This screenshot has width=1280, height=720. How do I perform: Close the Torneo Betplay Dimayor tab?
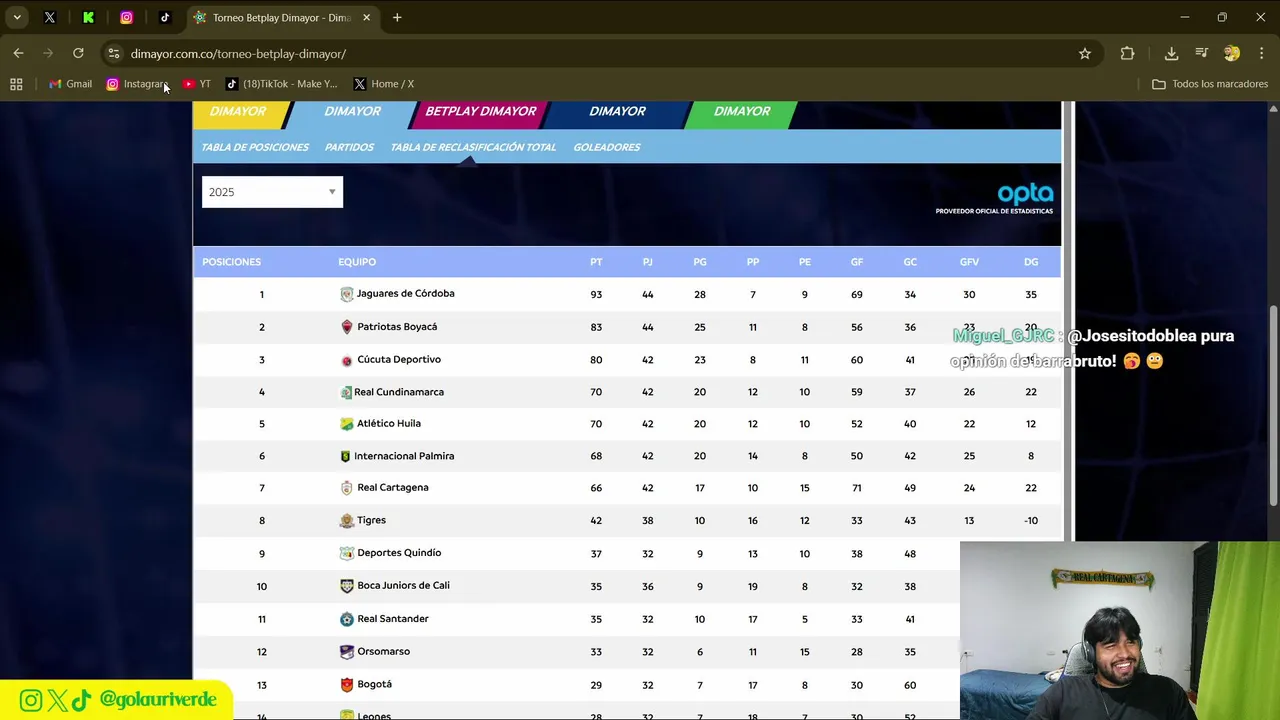click(366, 17)
